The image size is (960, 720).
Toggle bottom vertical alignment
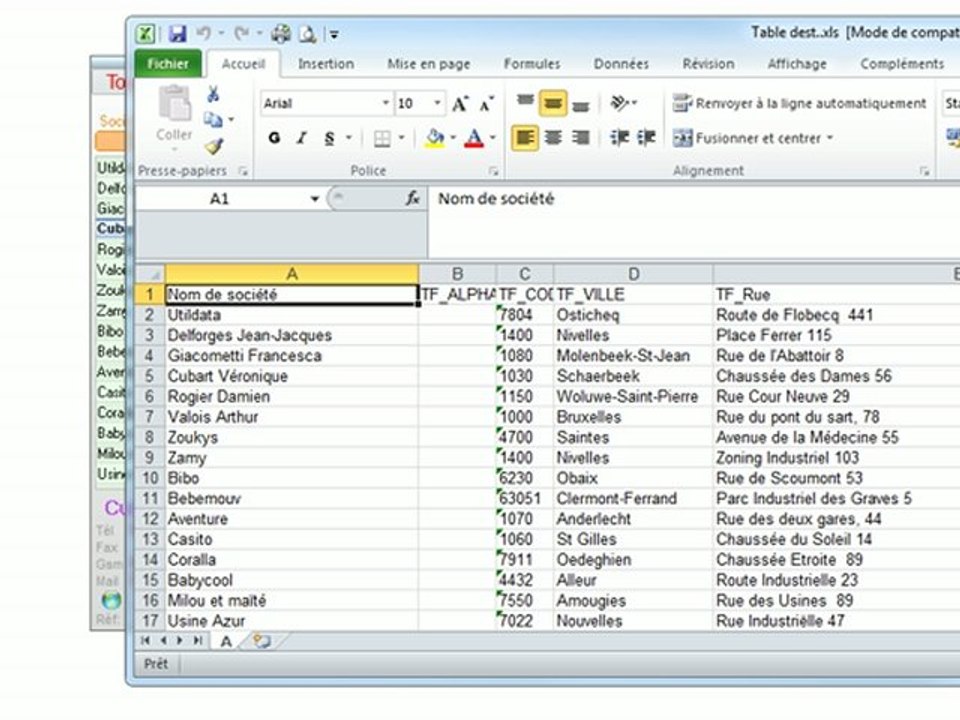(x=580, y=104)
